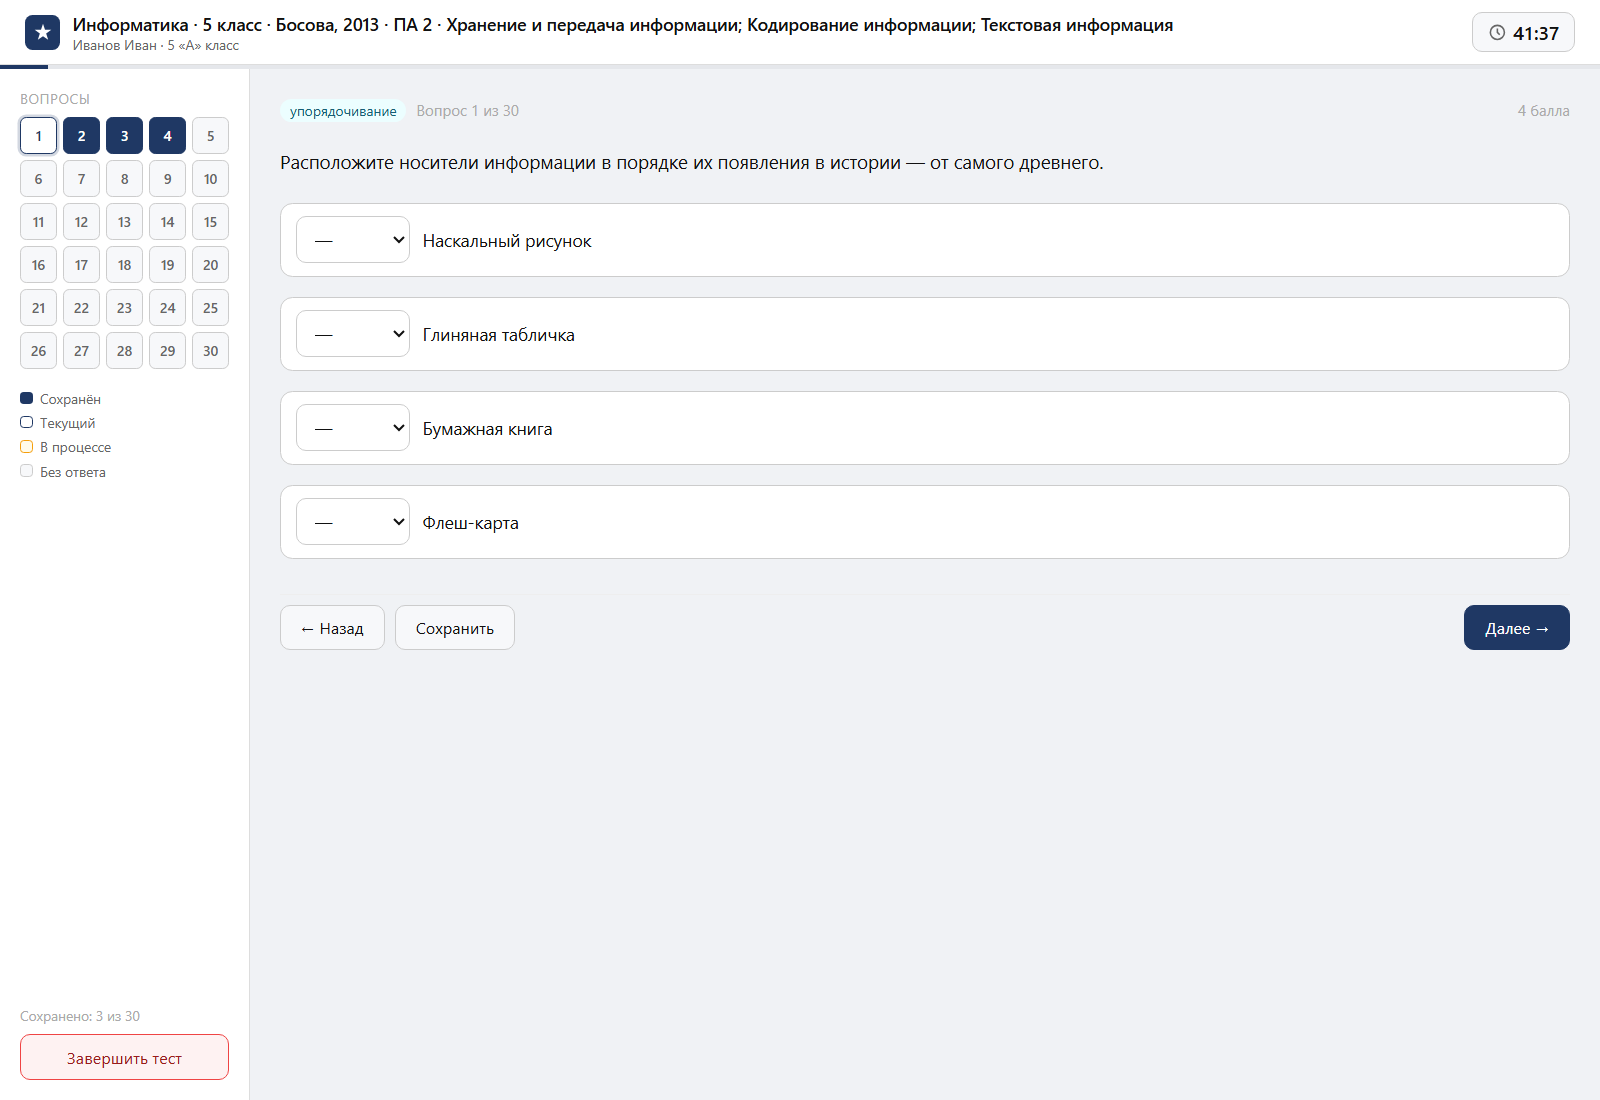Choose question 21 from the list

38,308
